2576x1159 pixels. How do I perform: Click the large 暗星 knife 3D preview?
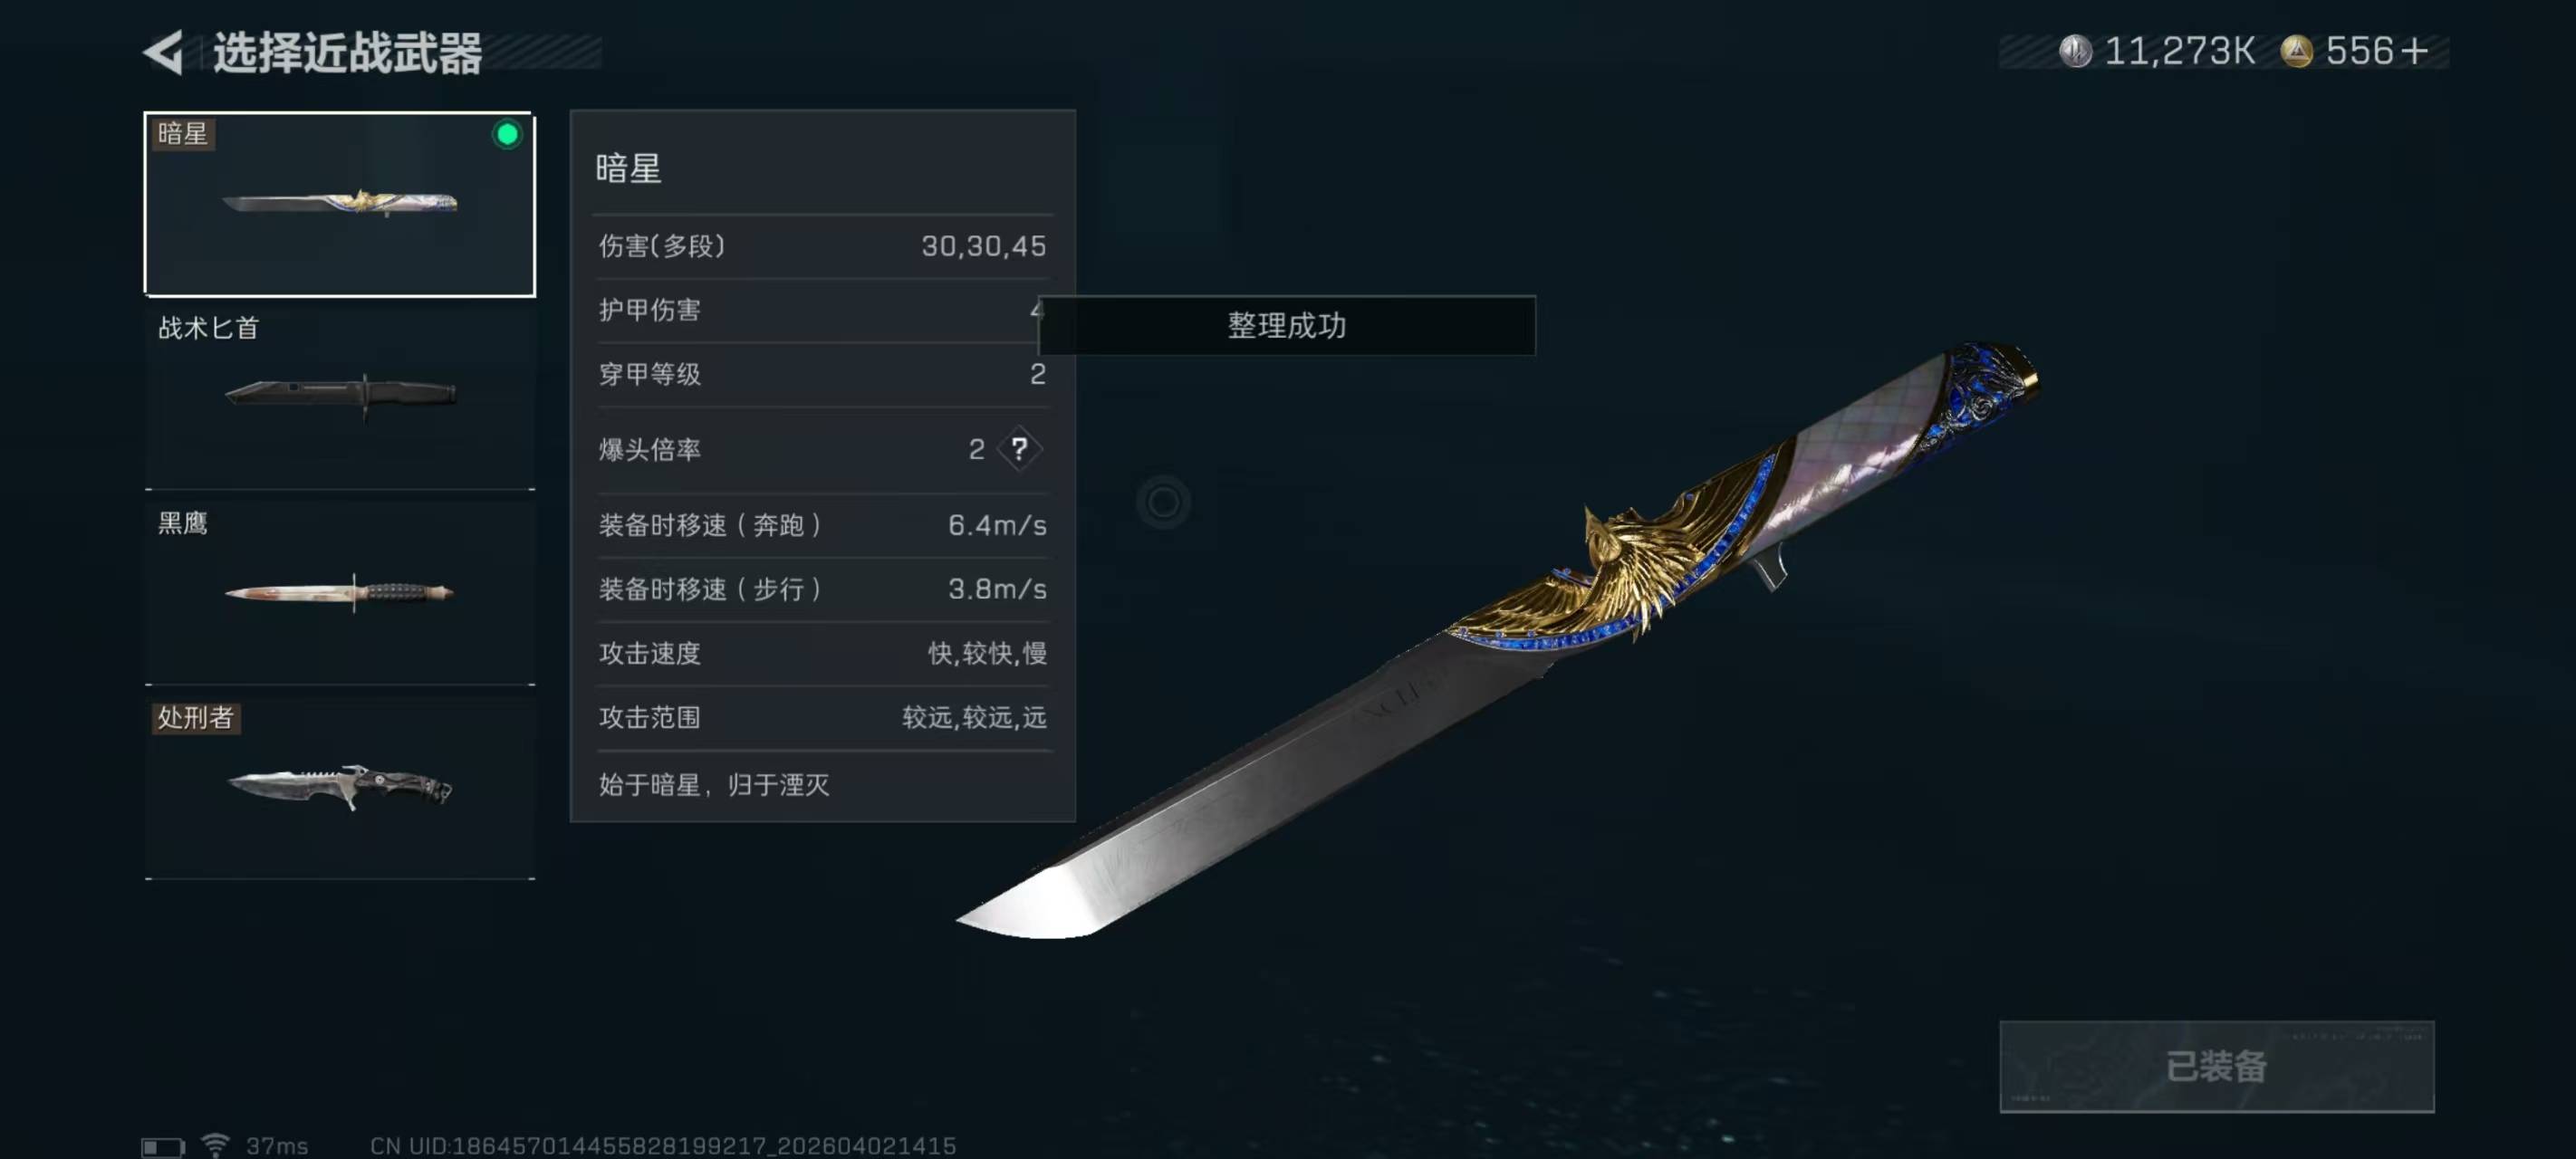1498,640
